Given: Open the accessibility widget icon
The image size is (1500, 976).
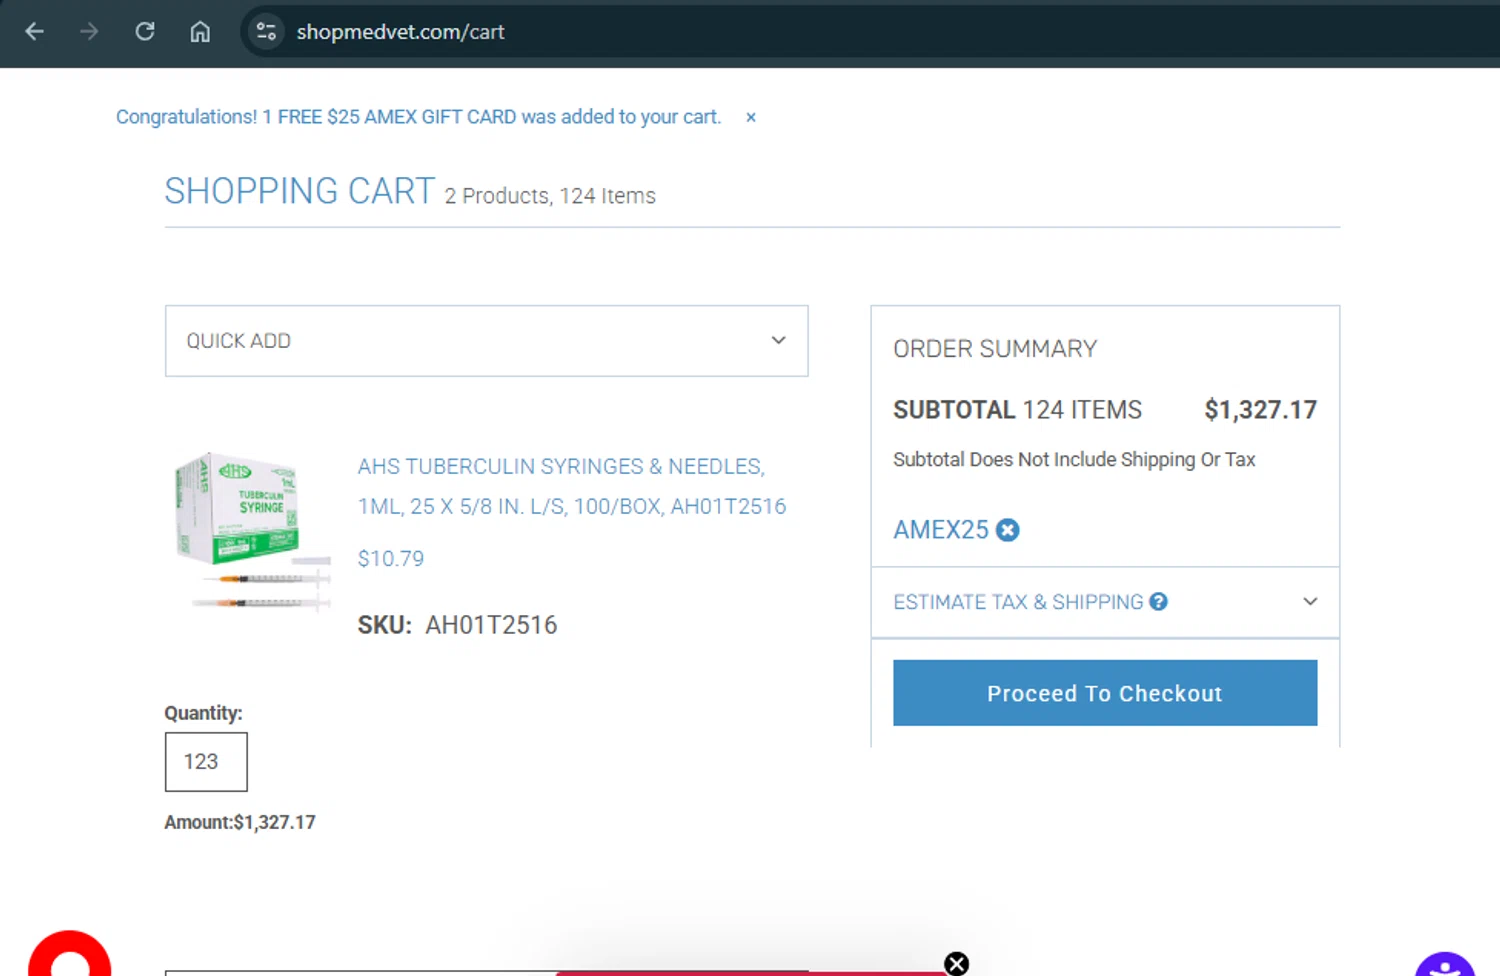Looking at the screenshot, I should (x=1445, y=964).
